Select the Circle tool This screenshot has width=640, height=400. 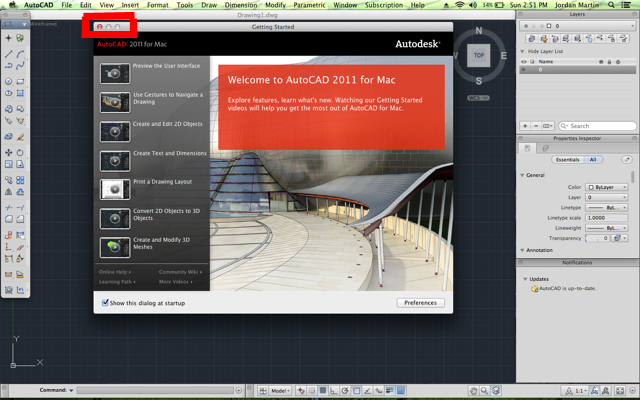coord(8,81)
